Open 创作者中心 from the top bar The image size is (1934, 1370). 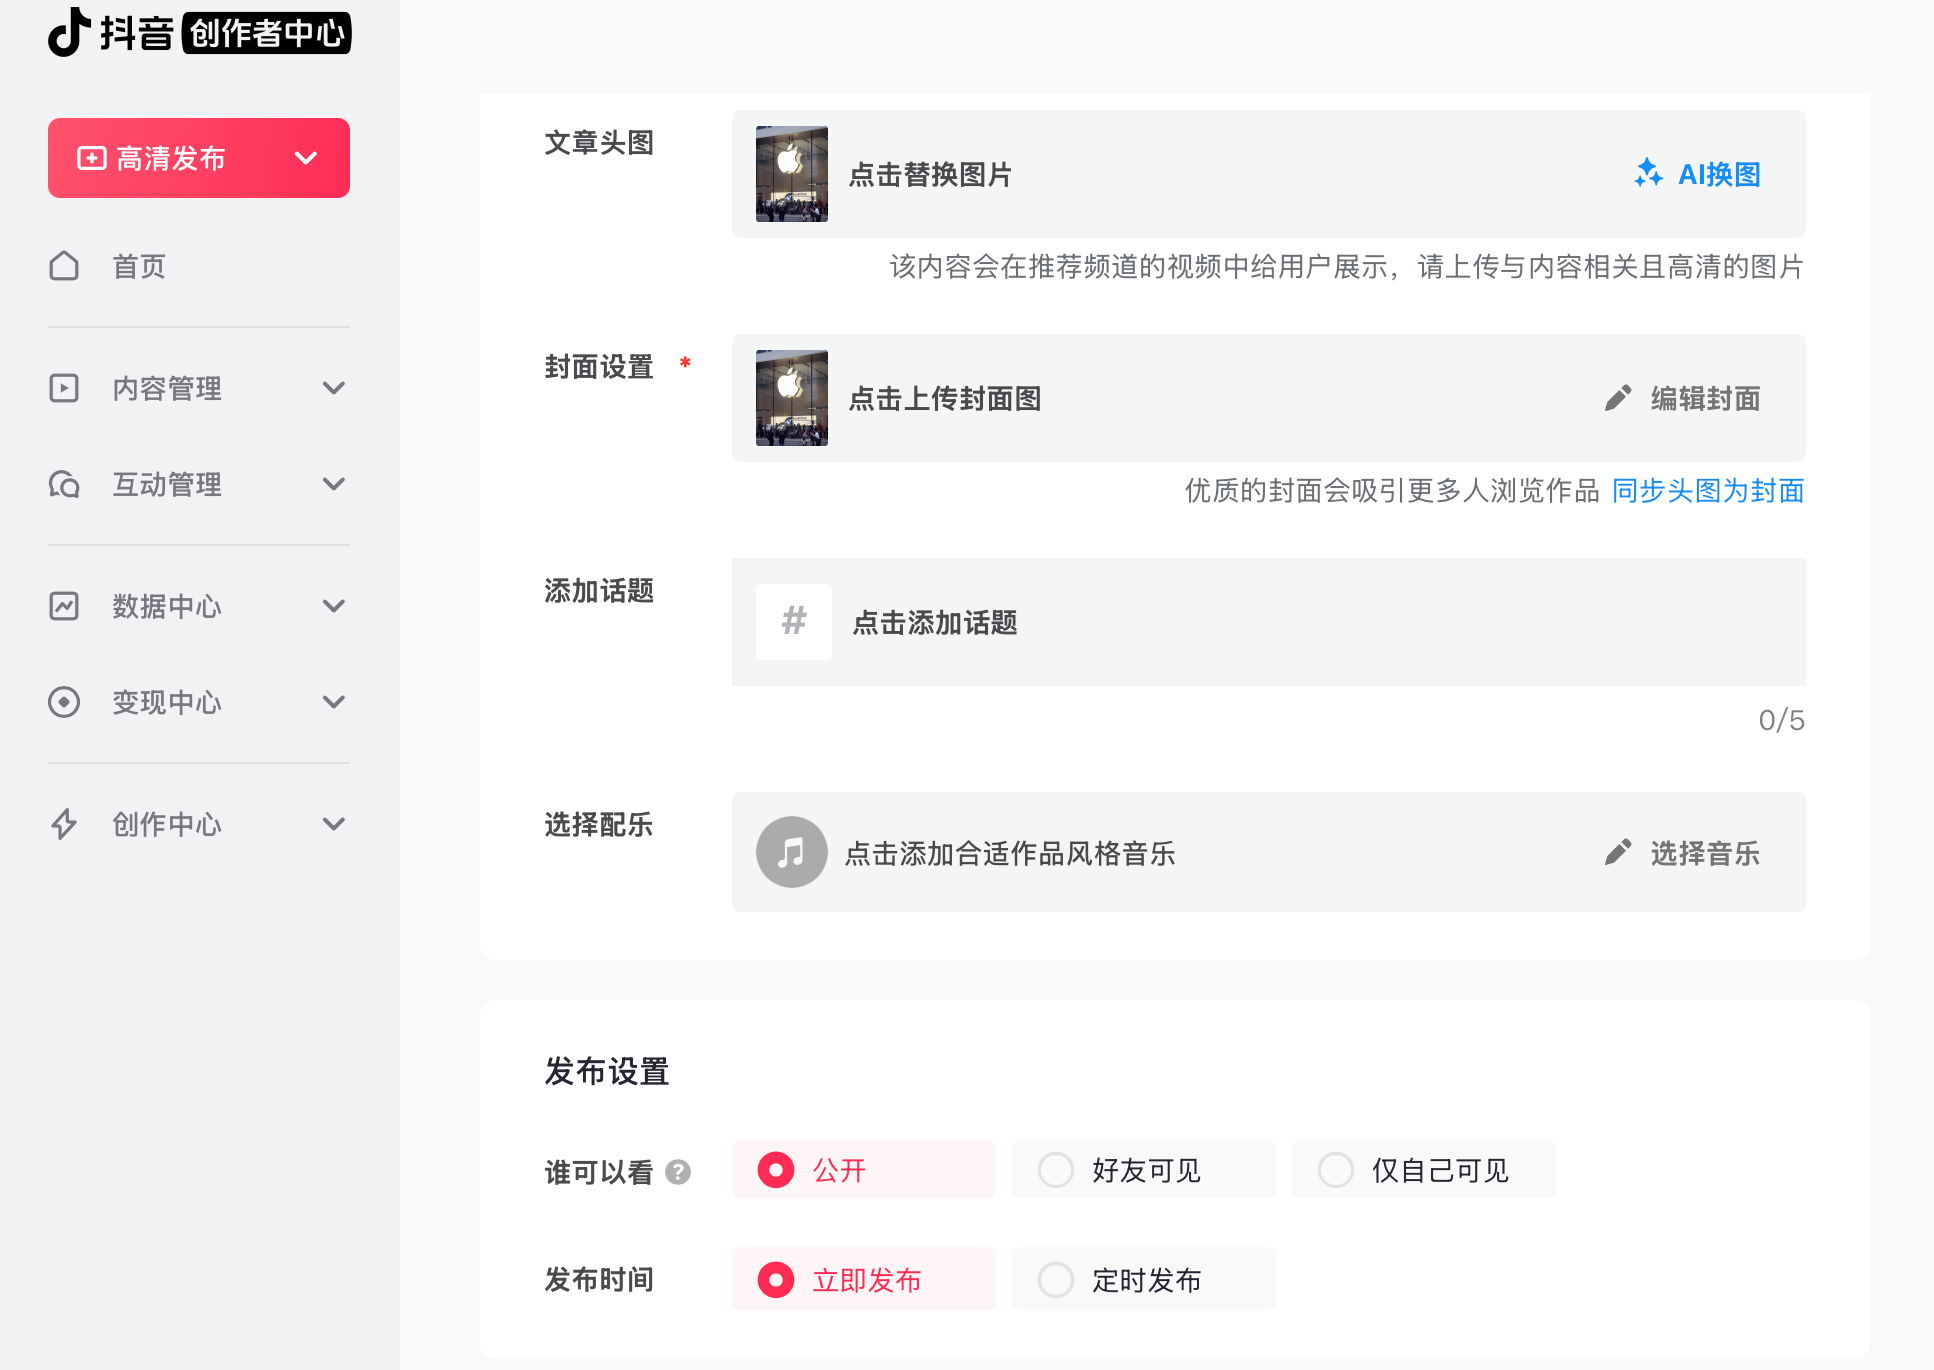pos(268,33)
